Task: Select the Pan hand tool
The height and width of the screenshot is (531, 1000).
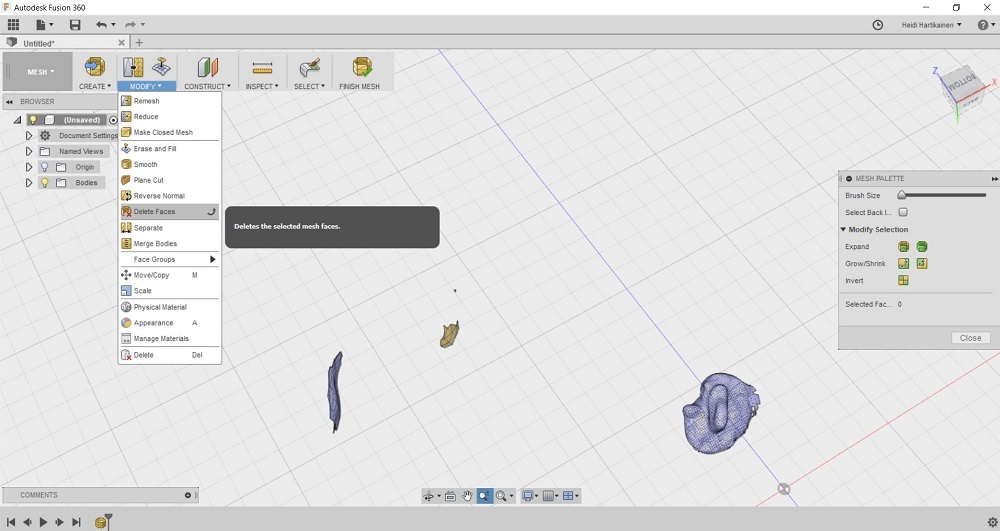Action: coord(467,496)
